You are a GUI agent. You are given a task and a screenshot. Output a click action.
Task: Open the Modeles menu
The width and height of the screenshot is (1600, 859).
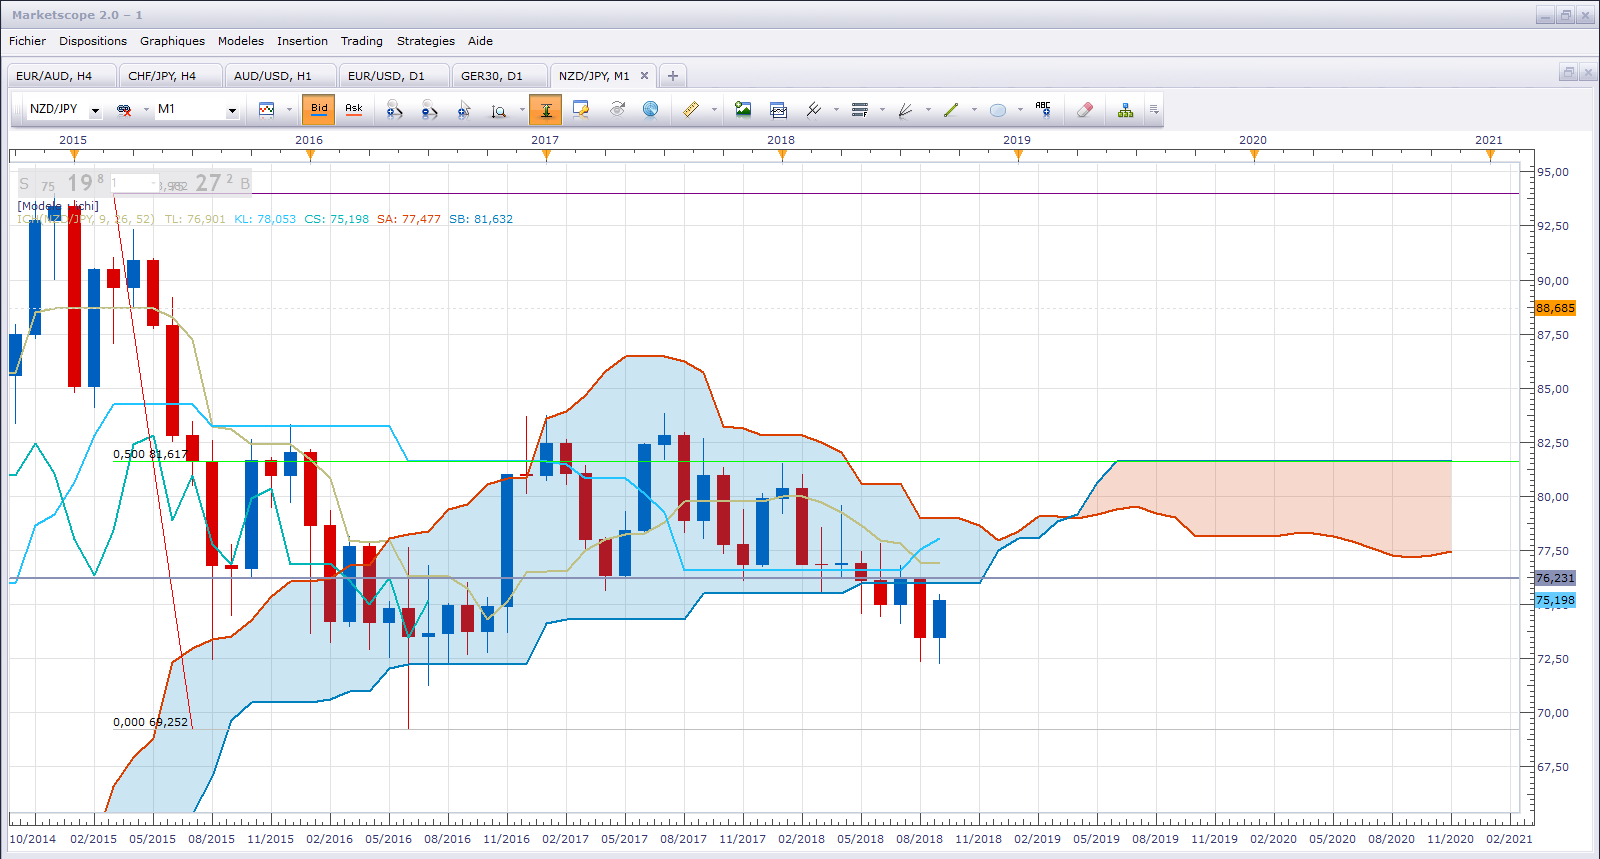(241, 41)
